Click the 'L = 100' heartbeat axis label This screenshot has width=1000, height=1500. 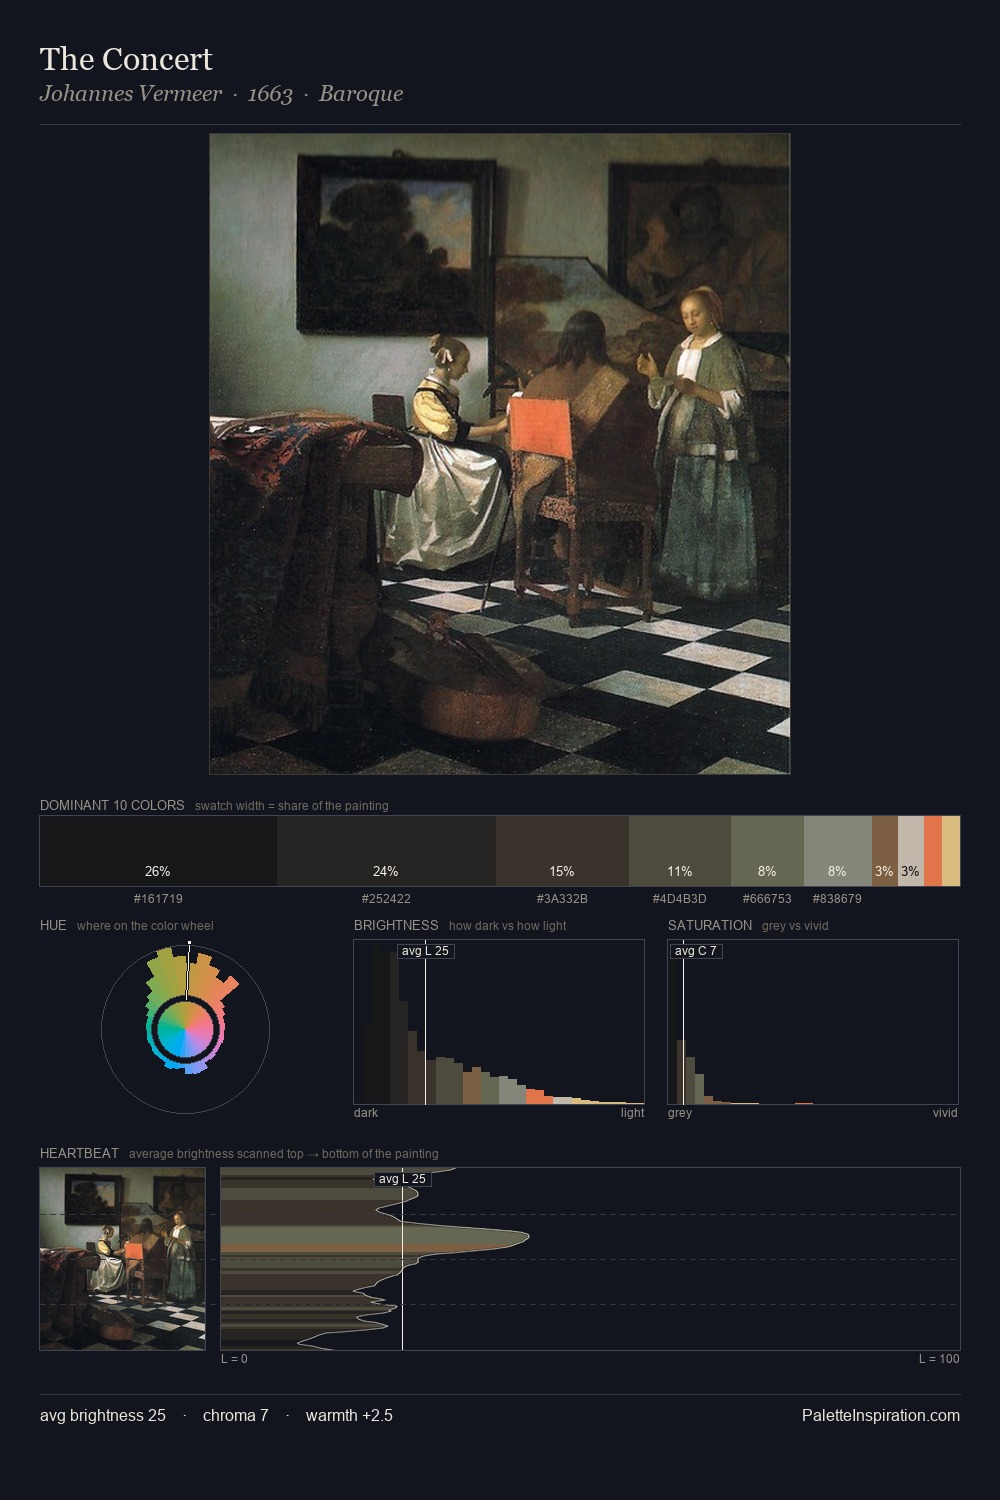click(x=939, y=1359)
